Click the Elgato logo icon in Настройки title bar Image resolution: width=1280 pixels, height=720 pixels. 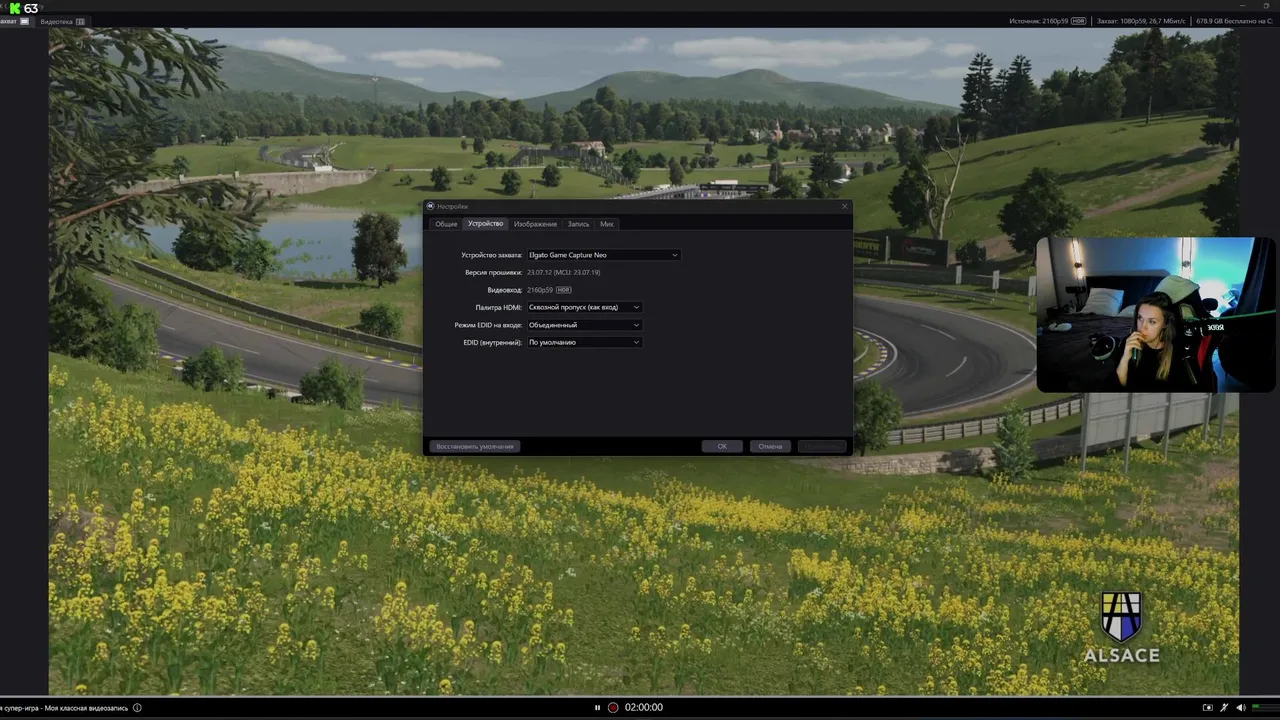(430, 206)
